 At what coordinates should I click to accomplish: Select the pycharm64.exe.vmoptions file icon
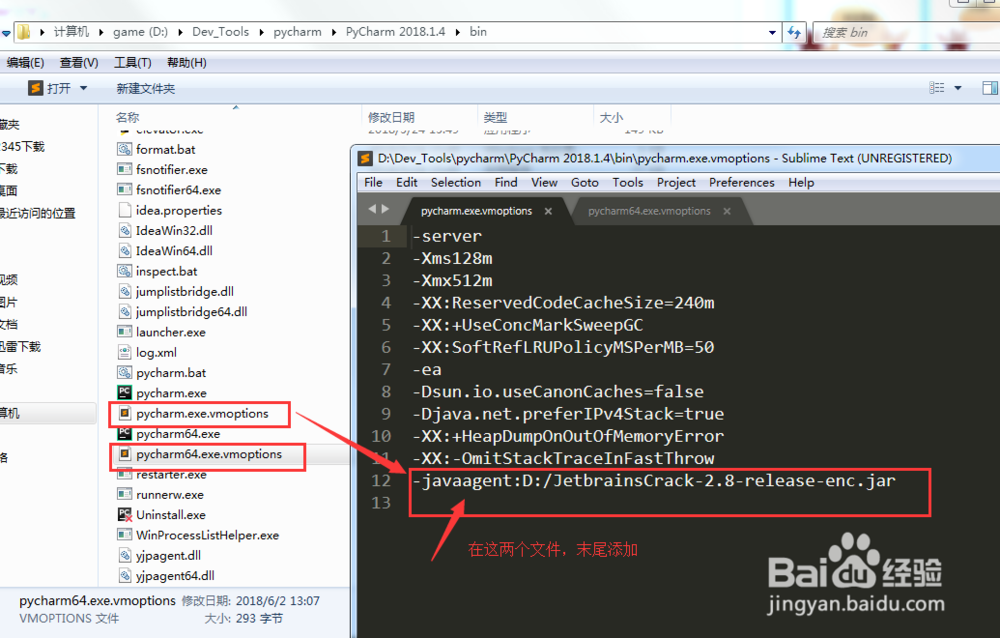tap(124, 454)
